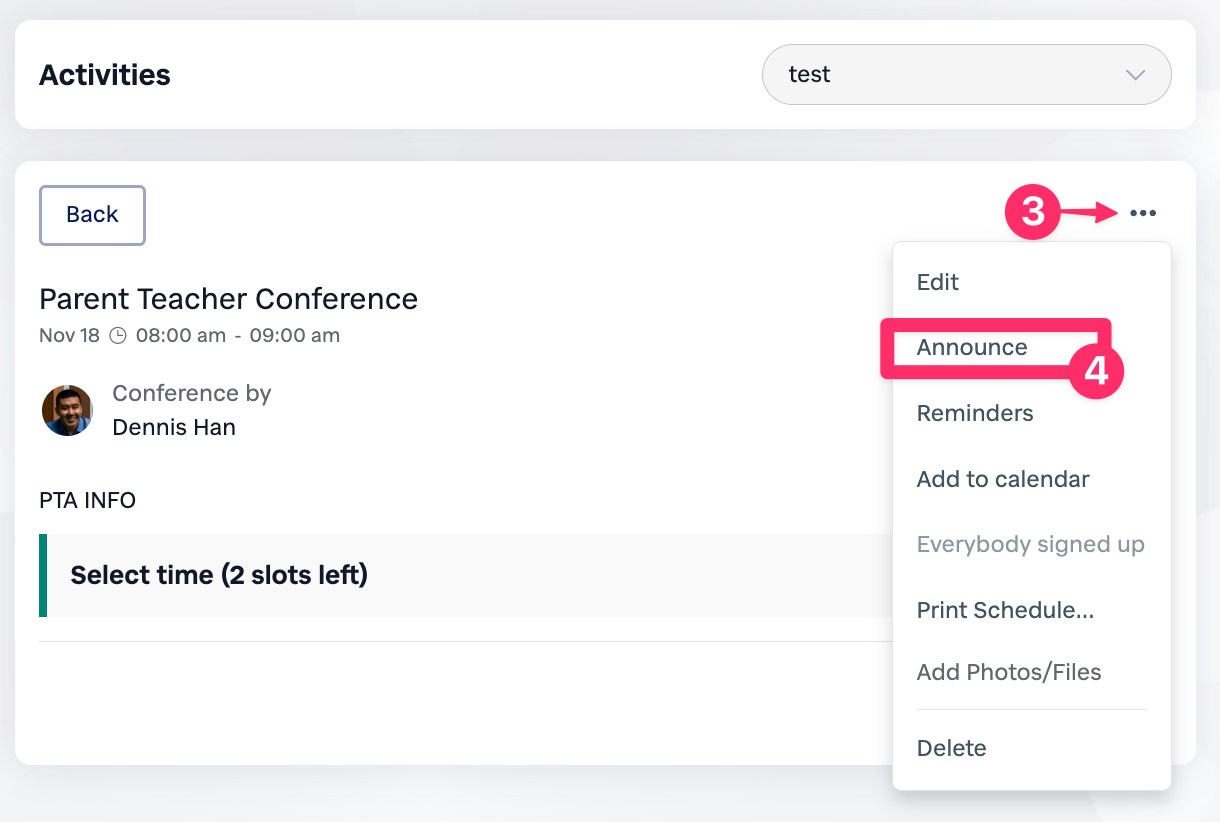Viewport: 1220px width, 822px height.
Task: Expand the Select time (2 slots left) row
Action: tap(219, 575)
